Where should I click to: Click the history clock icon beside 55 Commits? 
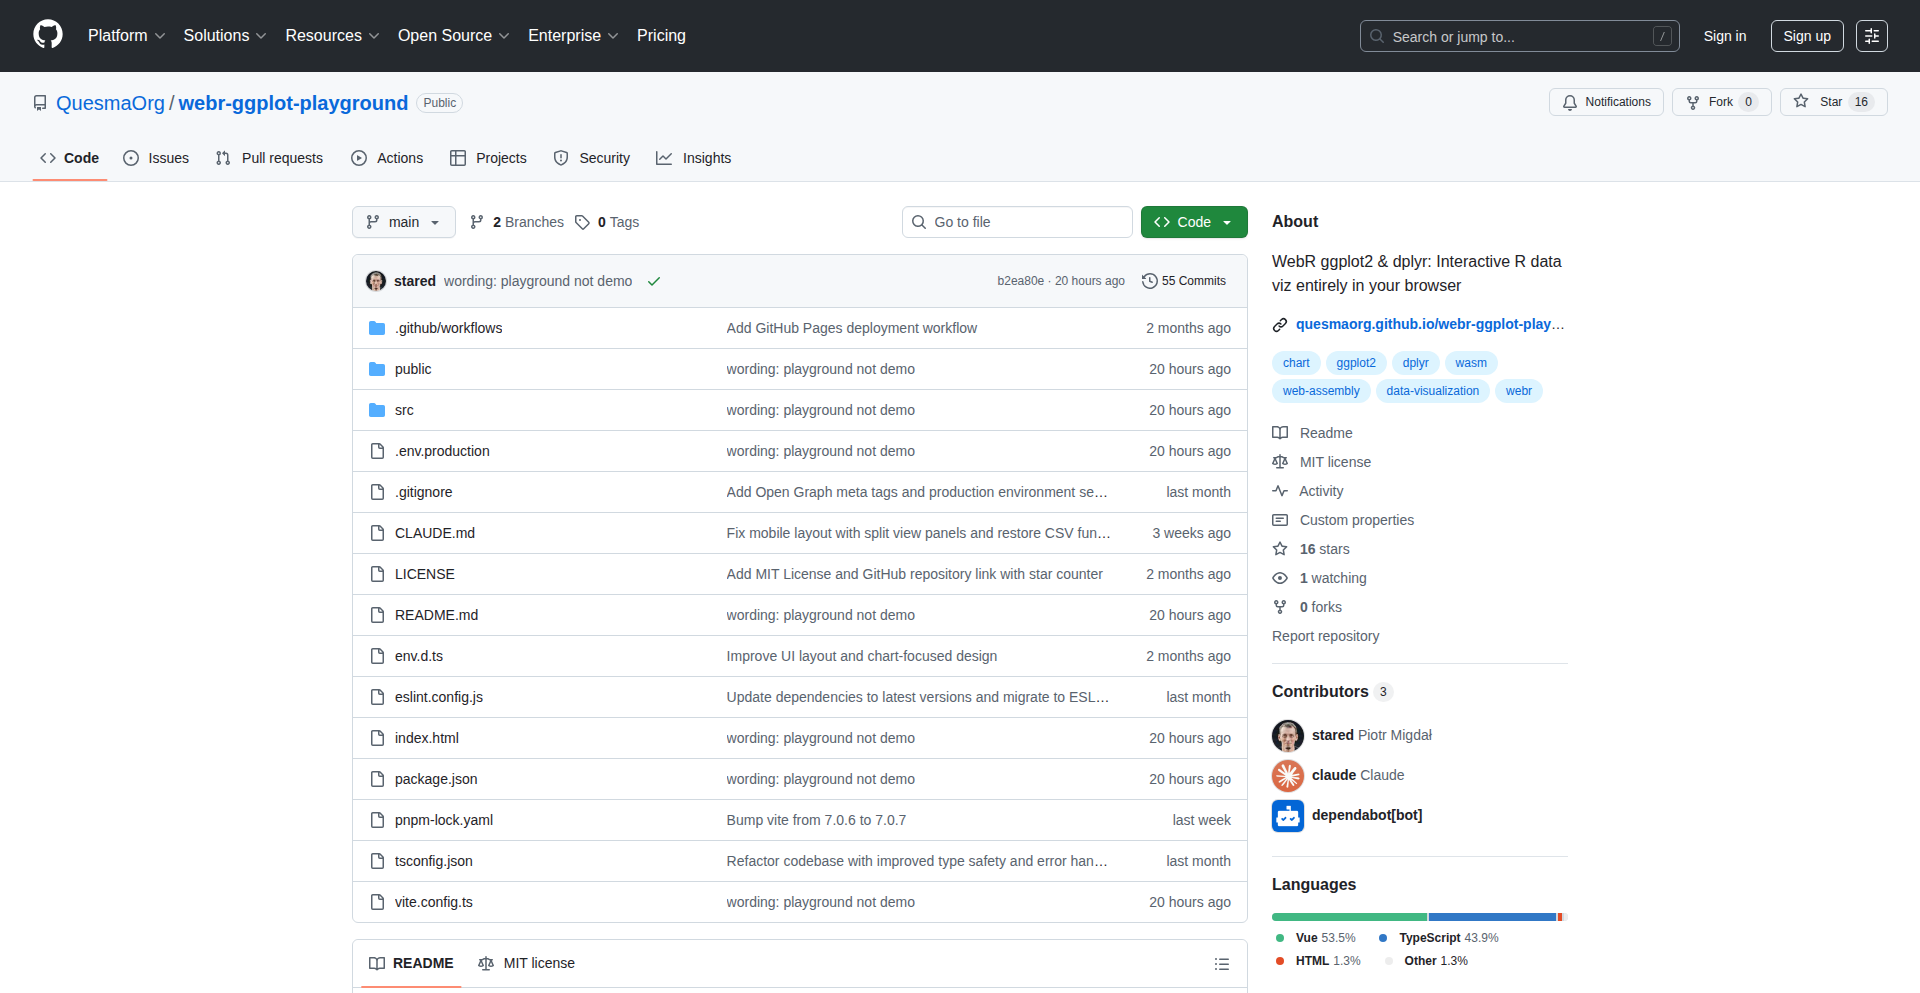point(1150,281)
